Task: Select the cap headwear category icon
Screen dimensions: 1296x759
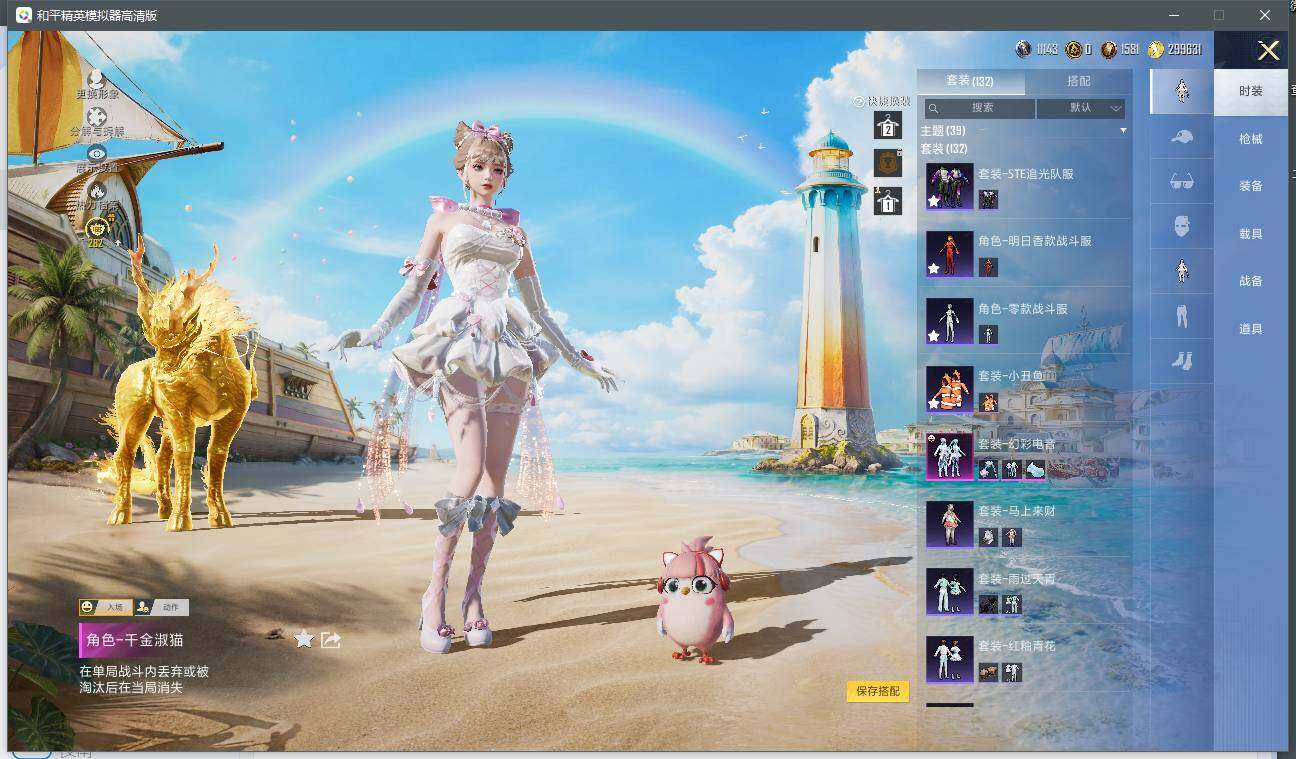Action: tap(1181, 136)
